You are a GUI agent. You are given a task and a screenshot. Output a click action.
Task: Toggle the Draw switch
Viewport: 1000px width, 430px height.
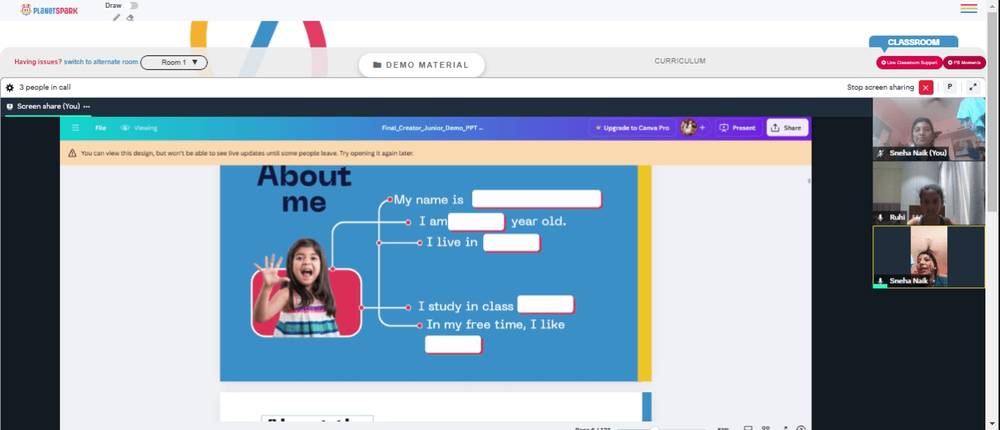133,6
